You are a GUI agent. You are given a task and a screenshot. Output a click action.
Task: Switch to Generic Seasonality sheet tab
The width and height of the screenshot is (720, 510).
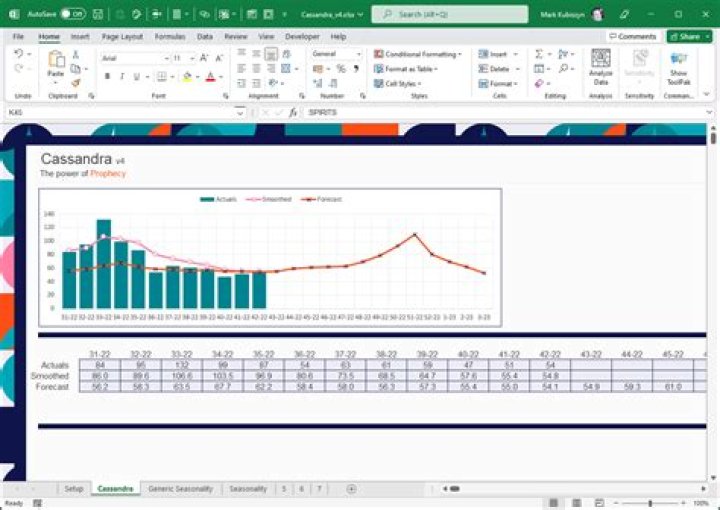(180, 489)
